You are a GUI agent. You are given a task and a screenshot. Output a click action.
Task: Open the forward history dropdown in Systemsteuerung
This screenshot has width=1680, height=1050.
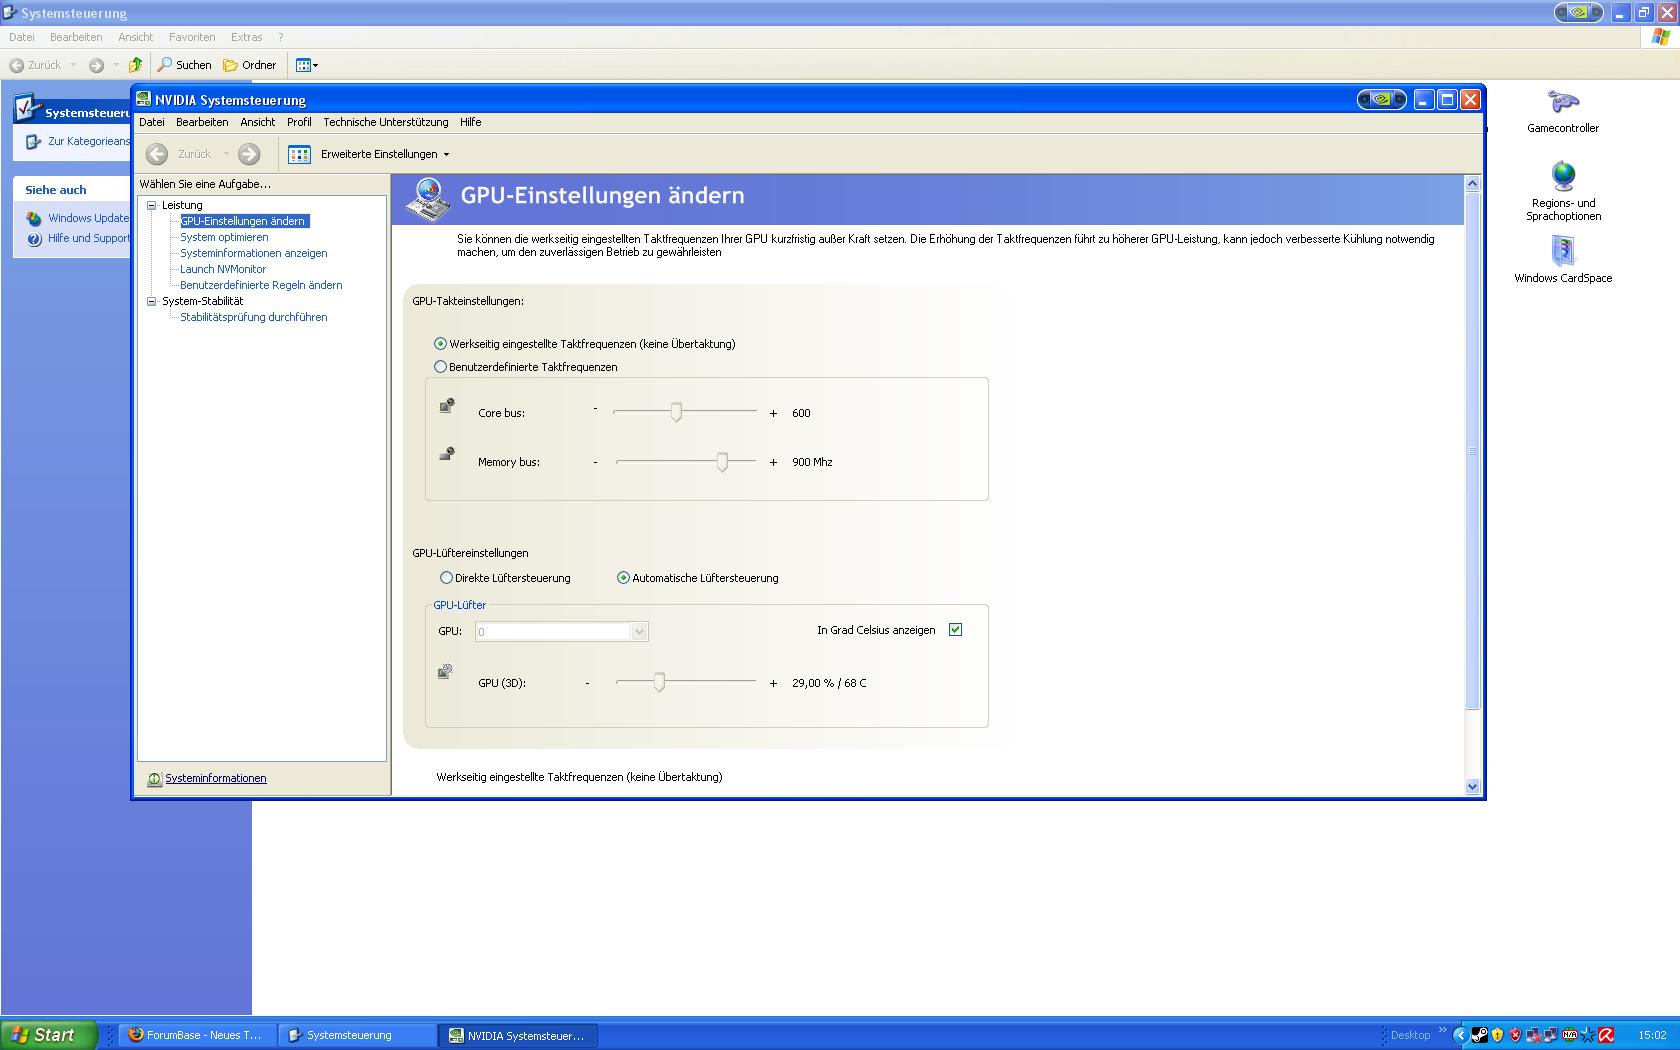tap(116, 65)
